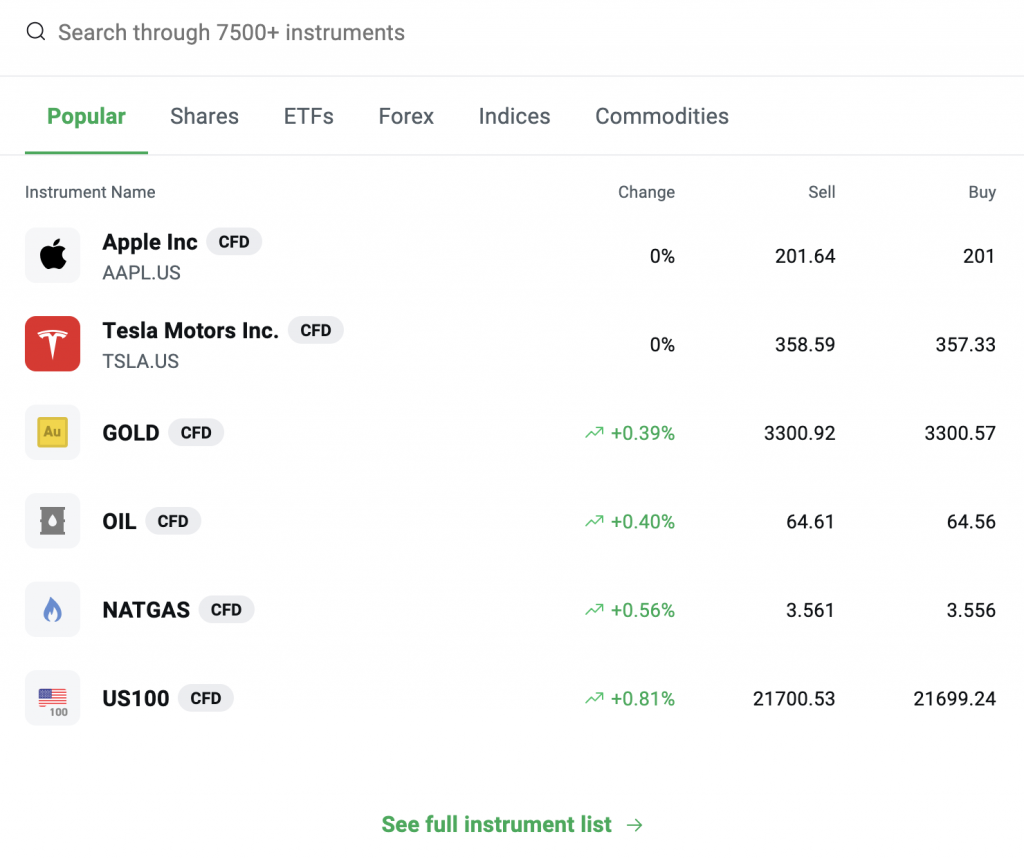Open the Shares tab

(x=204, y=116)
